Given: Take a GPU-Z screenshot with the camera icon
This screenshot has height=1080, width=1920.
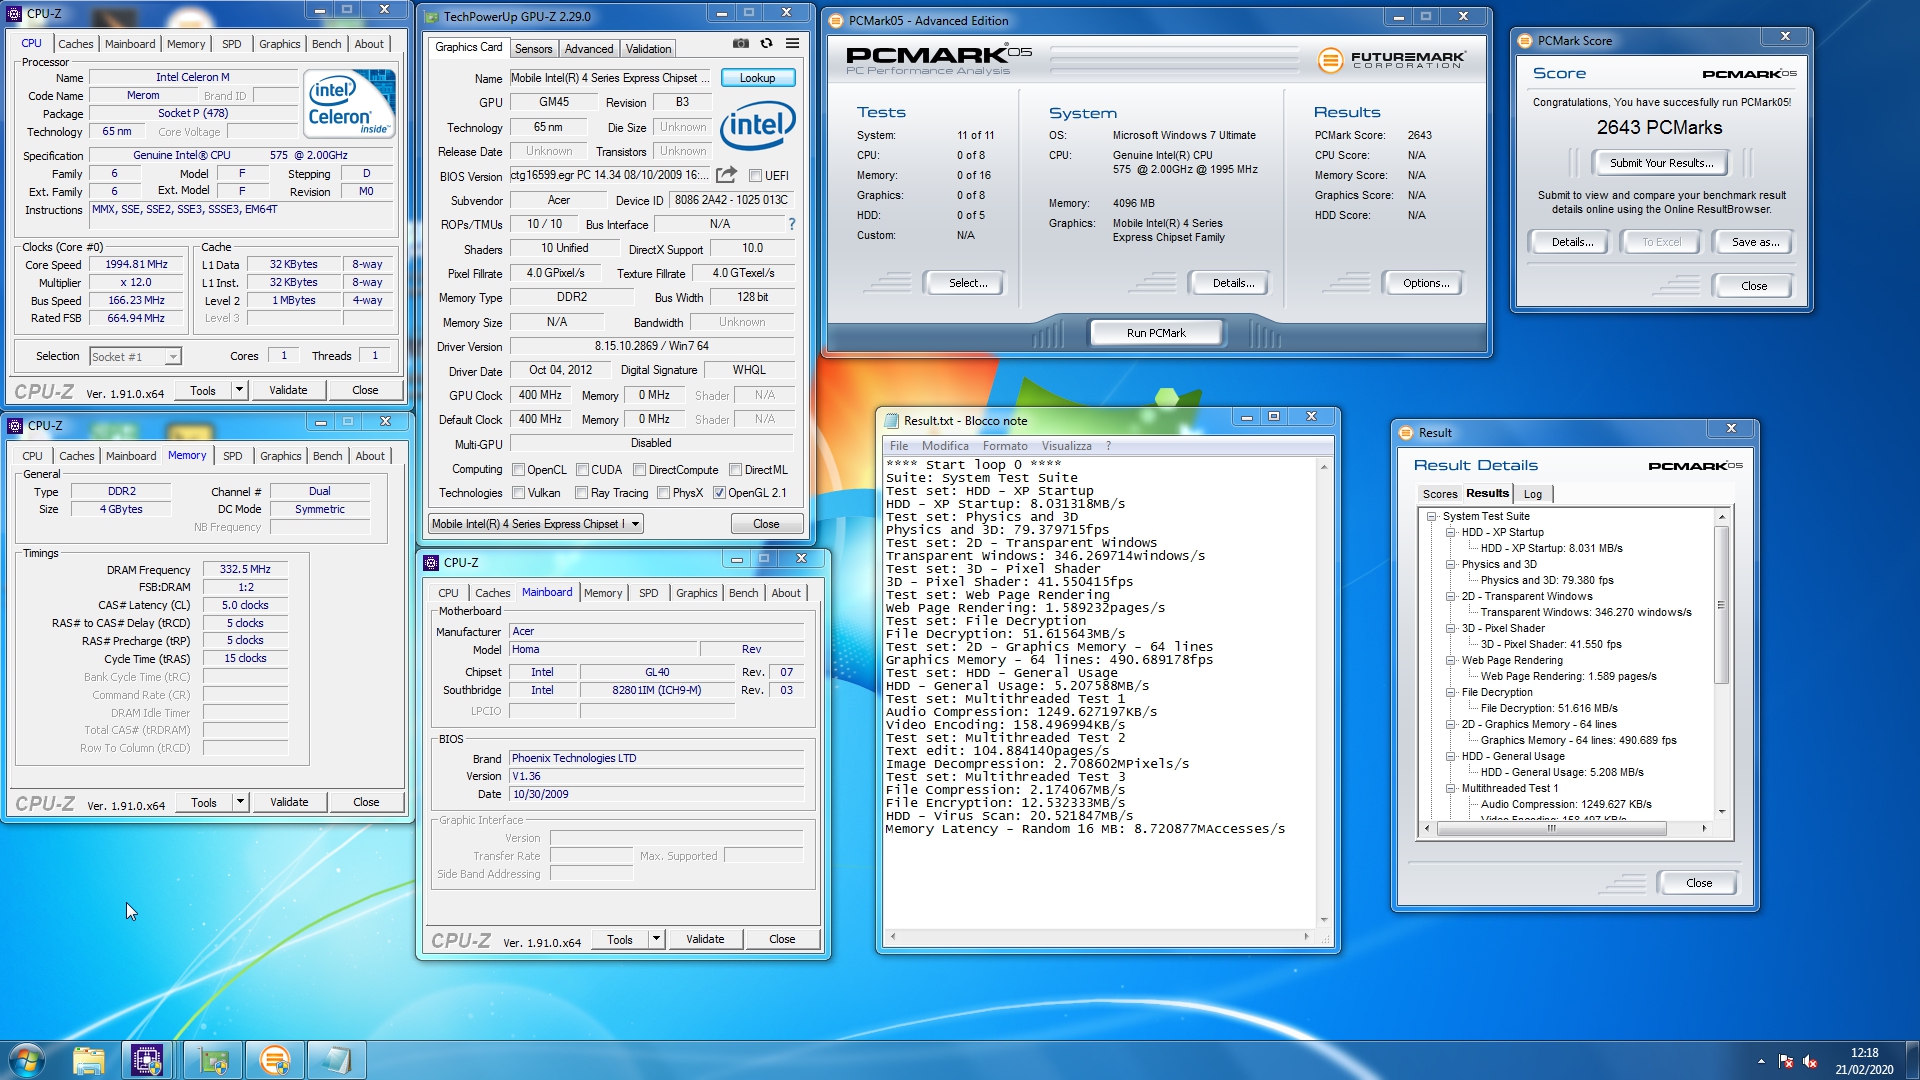Looking at the screenshot, I should (x=740, y=44).
